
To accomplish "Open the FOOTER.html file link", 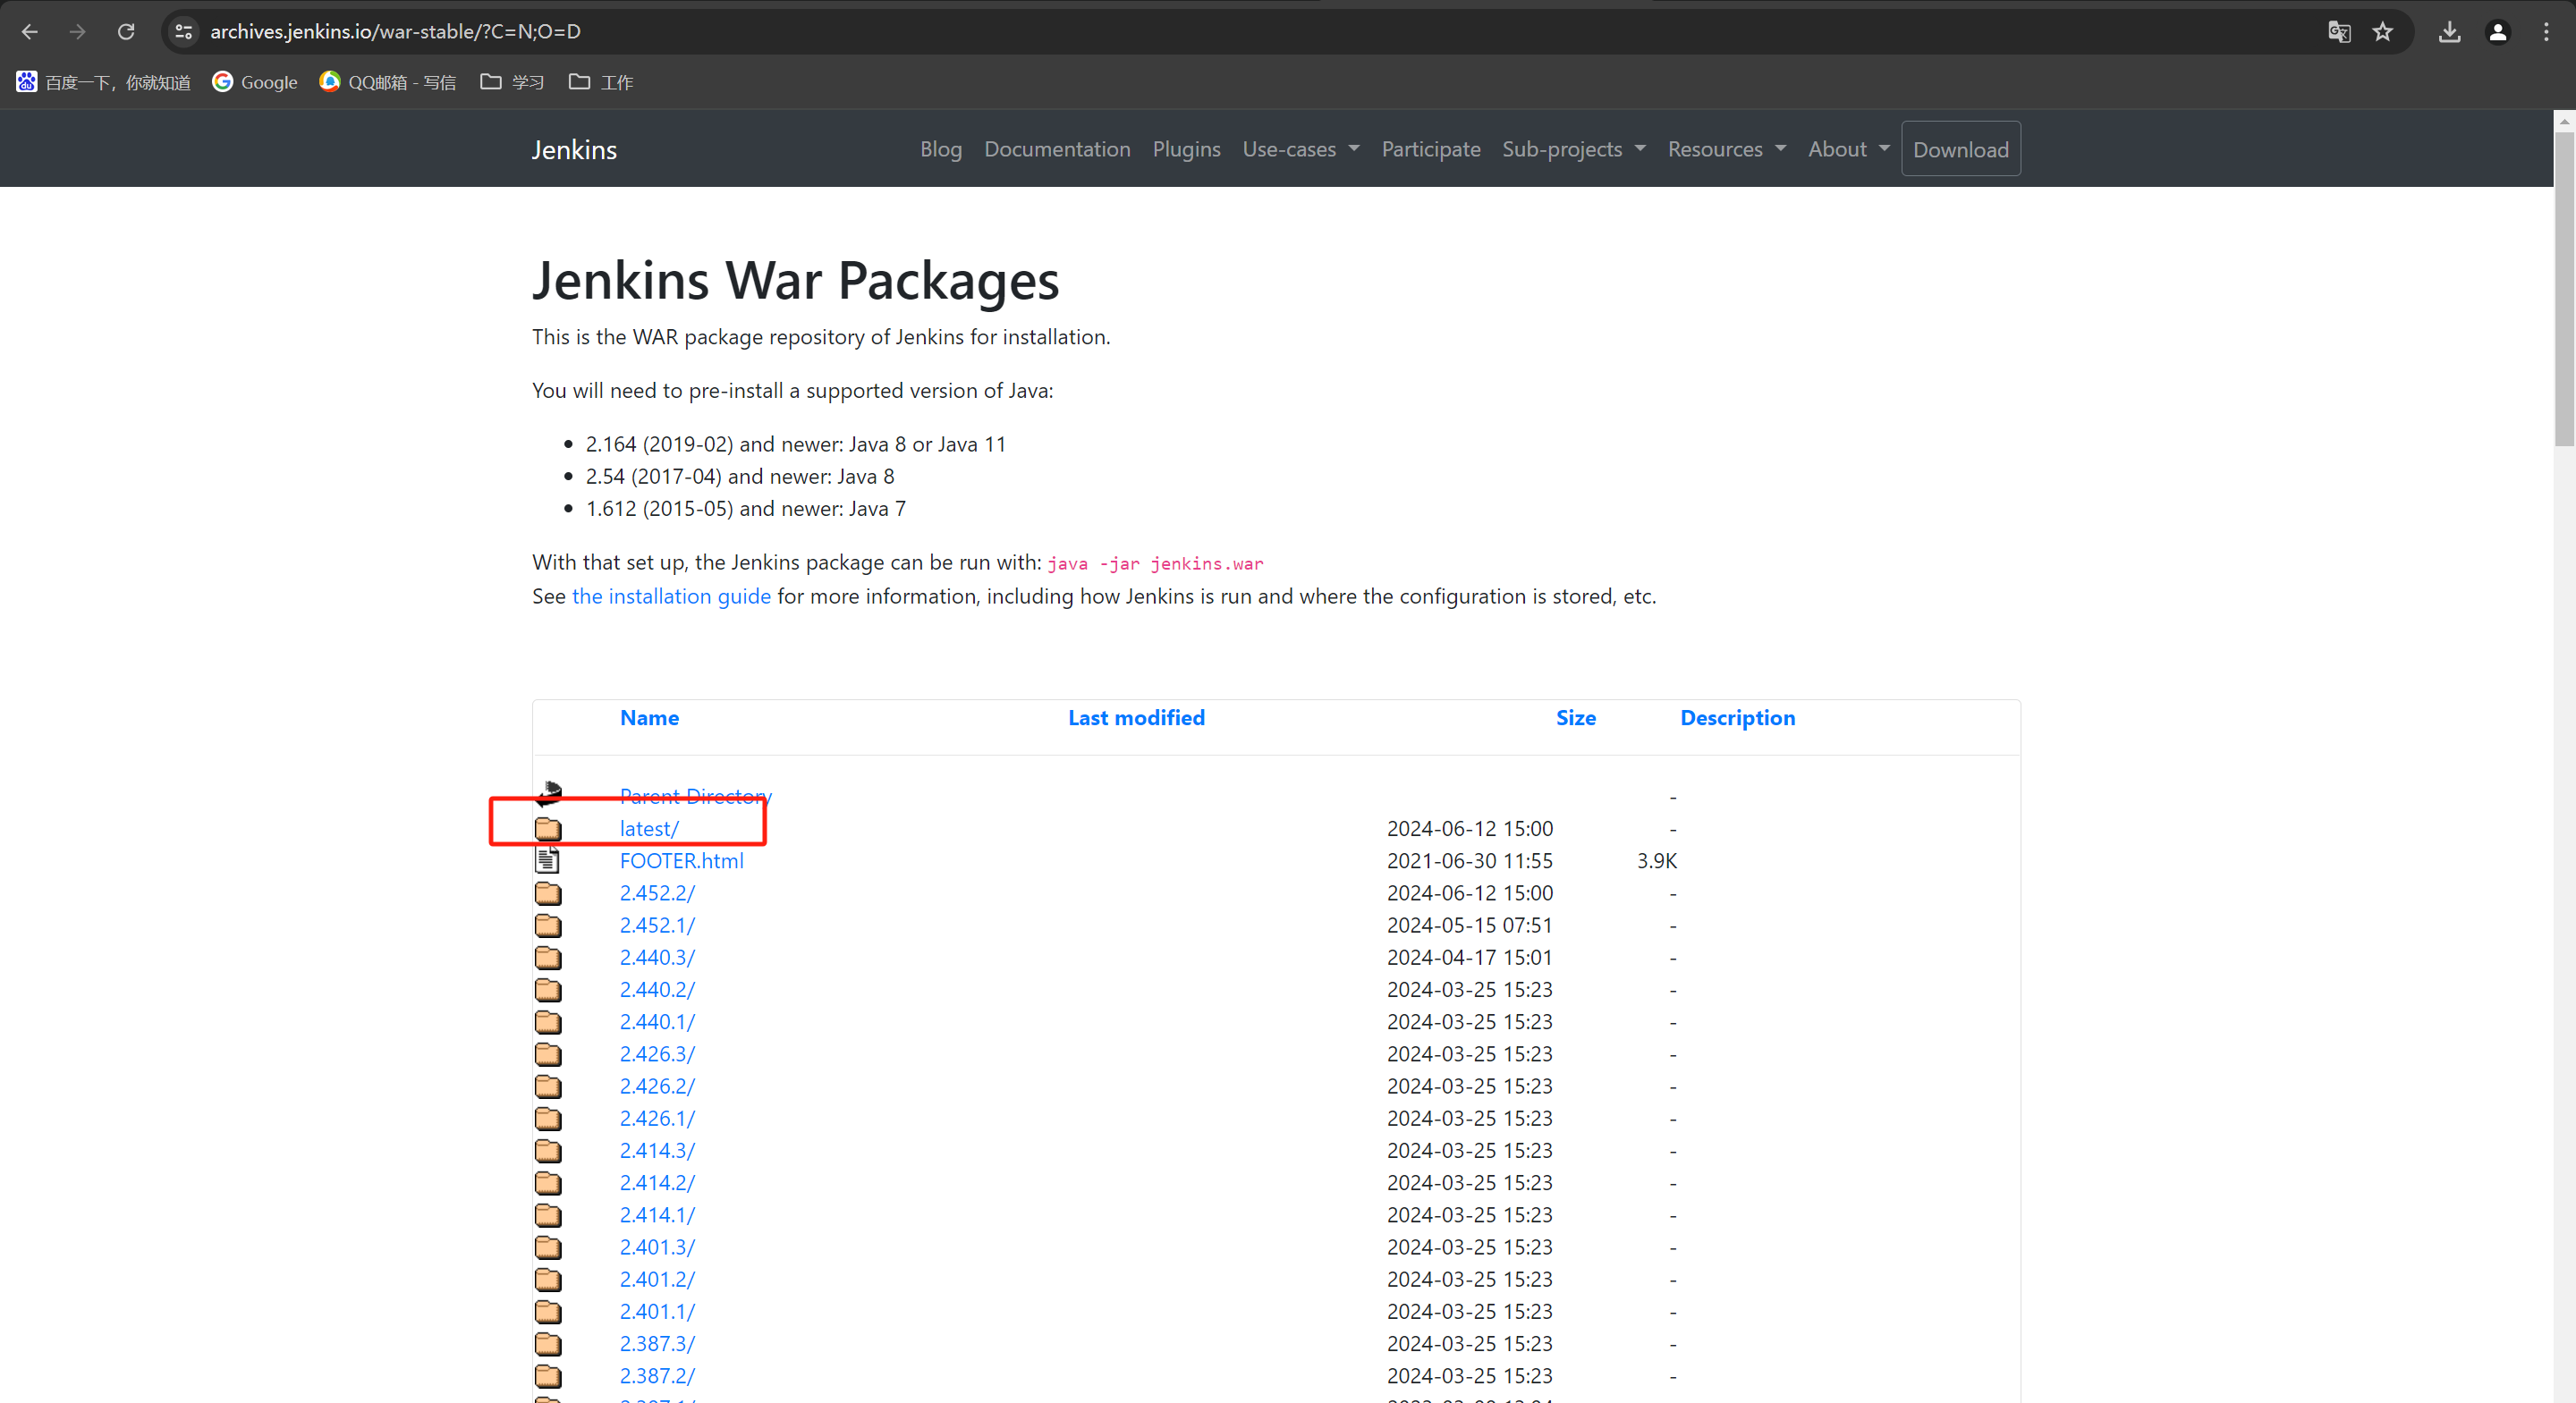I will [x=681, y=861].
